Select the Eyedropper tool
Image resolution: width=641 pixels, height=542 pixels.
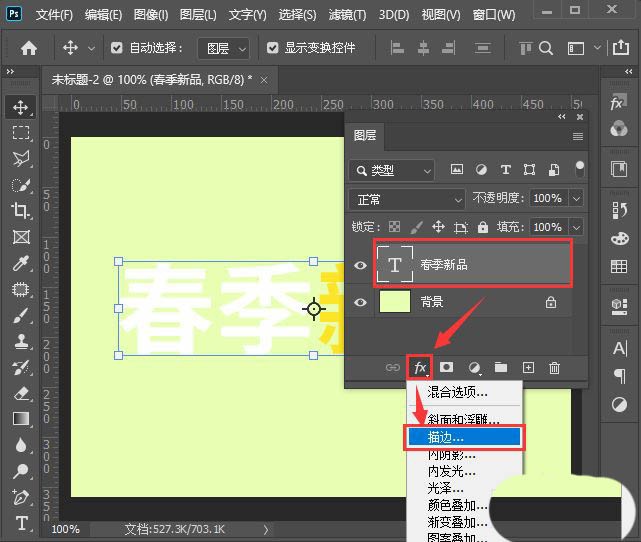coord(21,264)
